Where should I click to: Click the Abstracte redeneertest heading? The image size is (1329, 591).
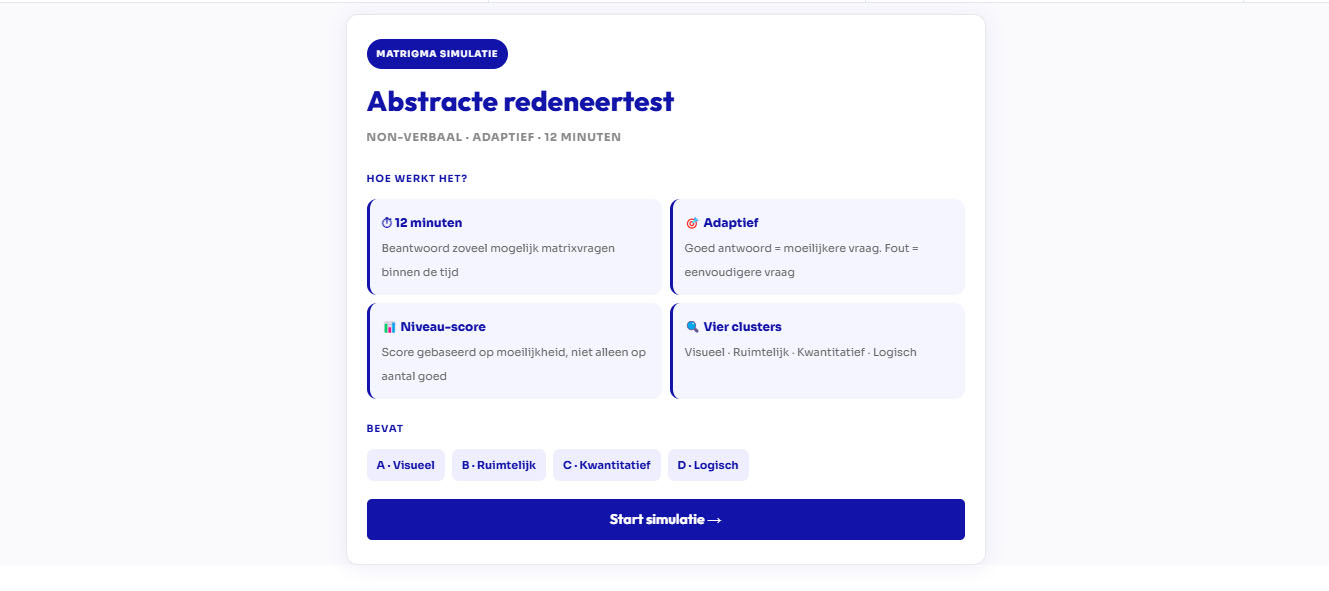520,101
